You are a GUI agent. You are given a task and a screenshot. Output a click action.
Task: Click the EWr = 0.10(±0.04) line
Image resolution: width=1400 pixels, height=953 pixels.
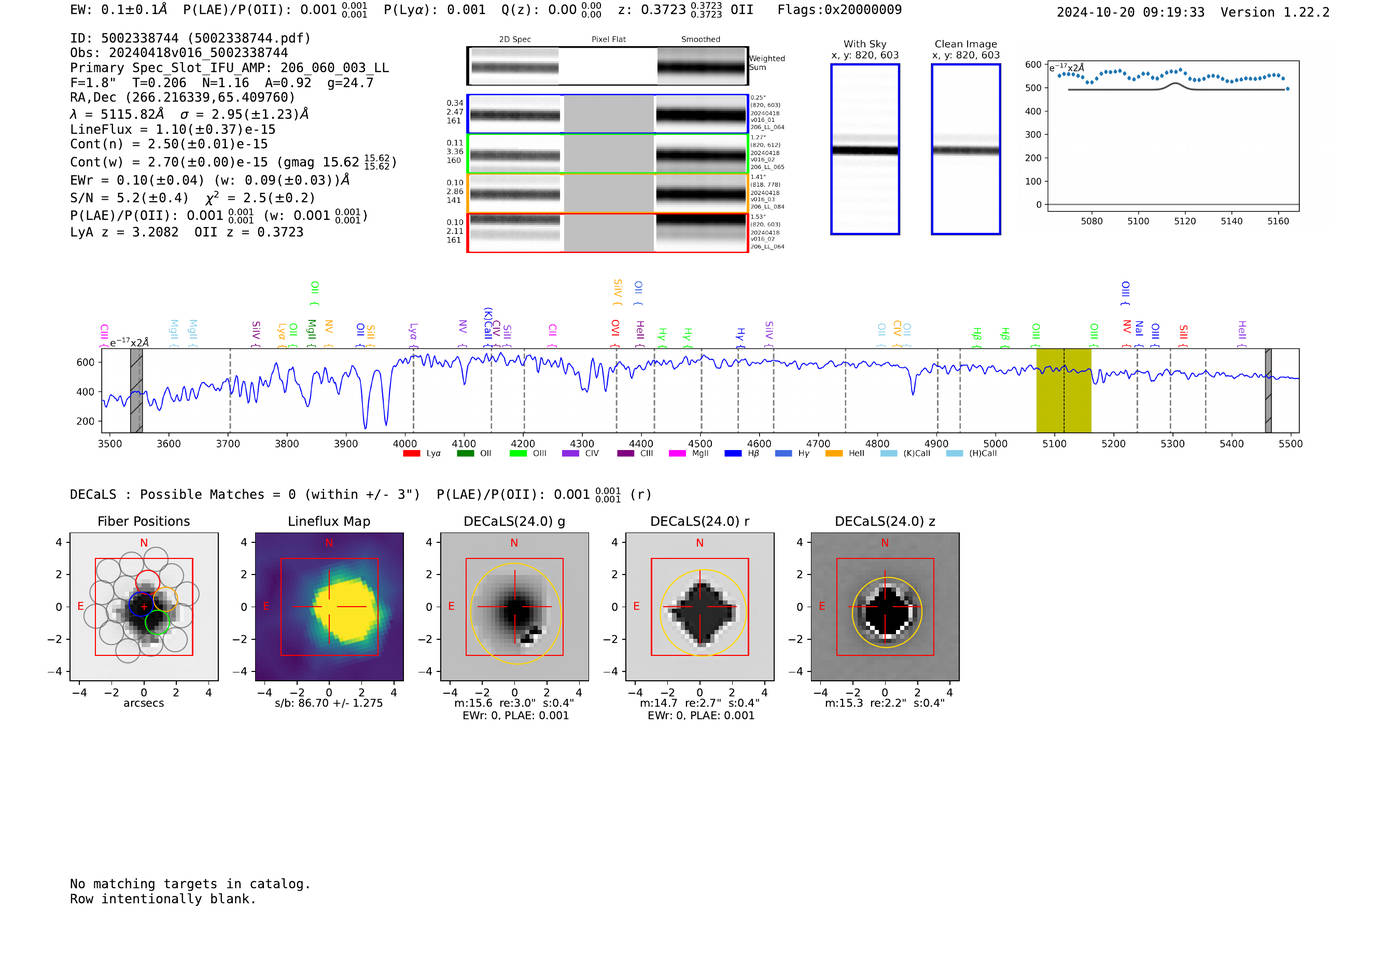(210, 180)
